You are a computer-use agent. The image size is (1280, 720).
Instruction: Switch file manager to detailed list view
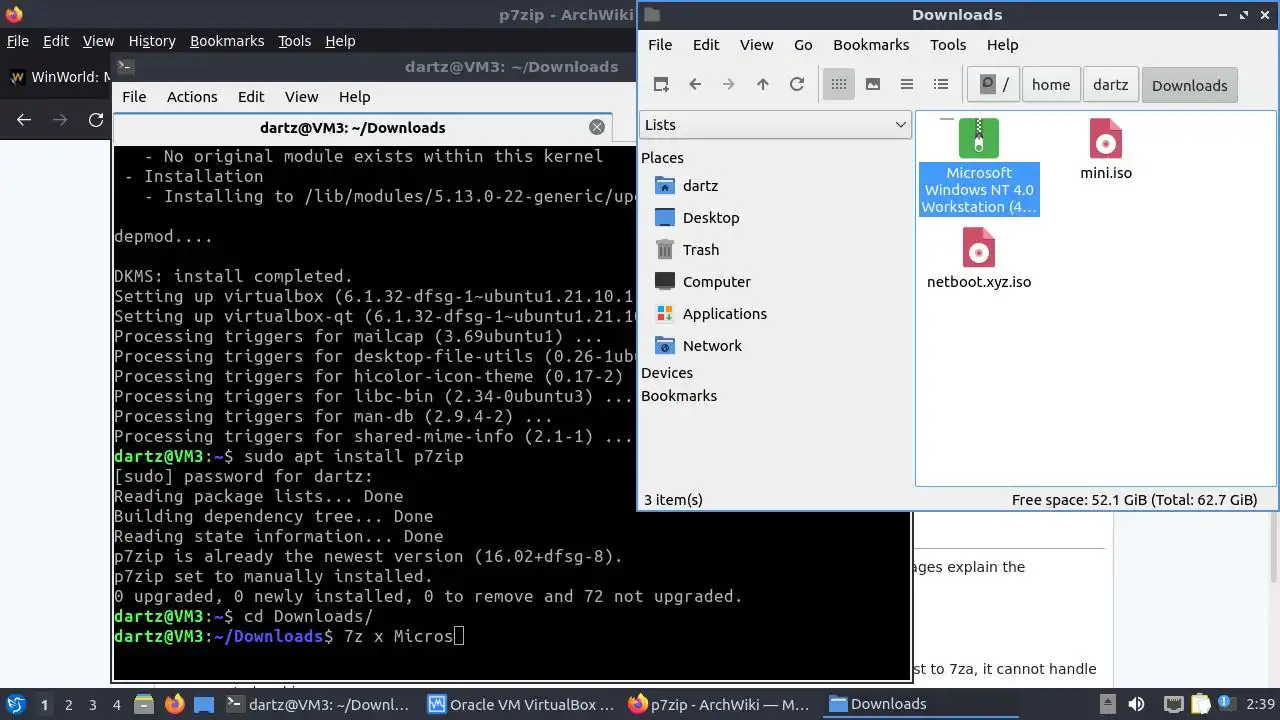(x=941, y=85)
